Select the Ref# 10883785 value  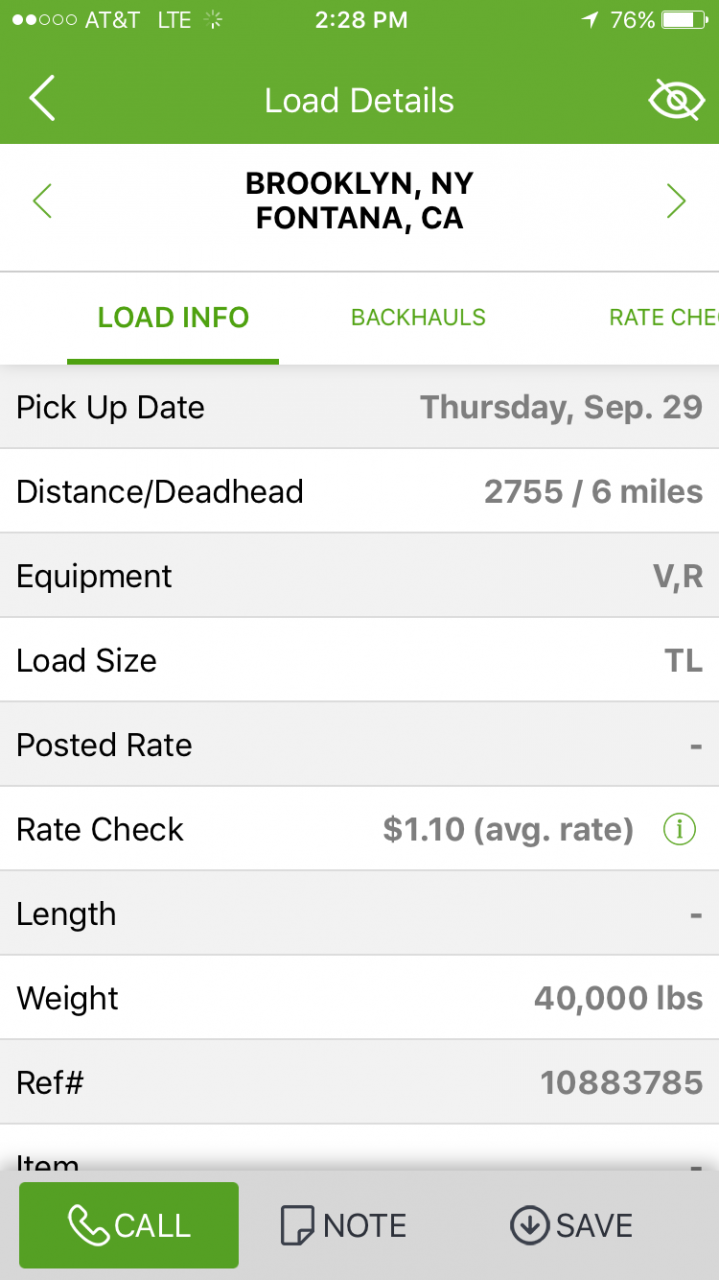pos(621,1082)
